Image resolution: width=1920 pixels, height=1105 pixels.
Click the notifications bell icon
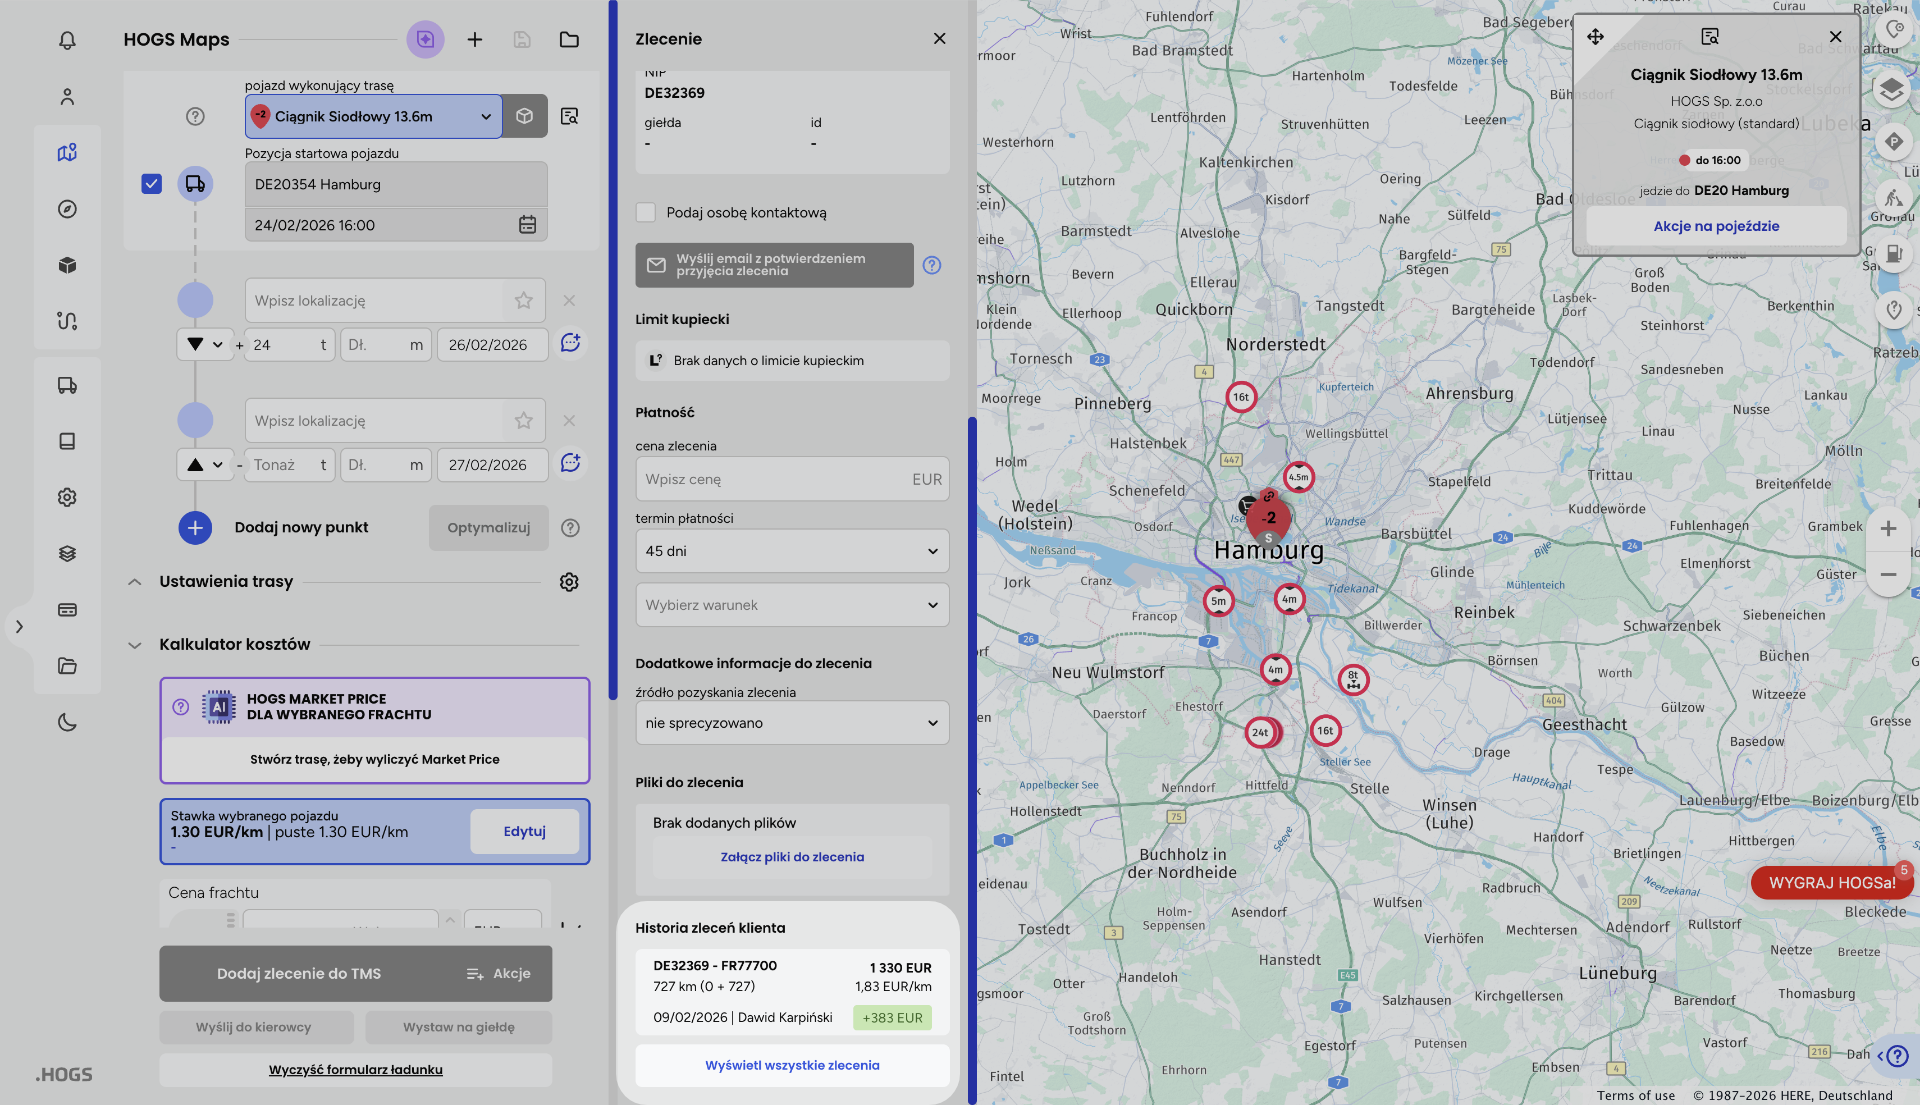tap(67, 40)
